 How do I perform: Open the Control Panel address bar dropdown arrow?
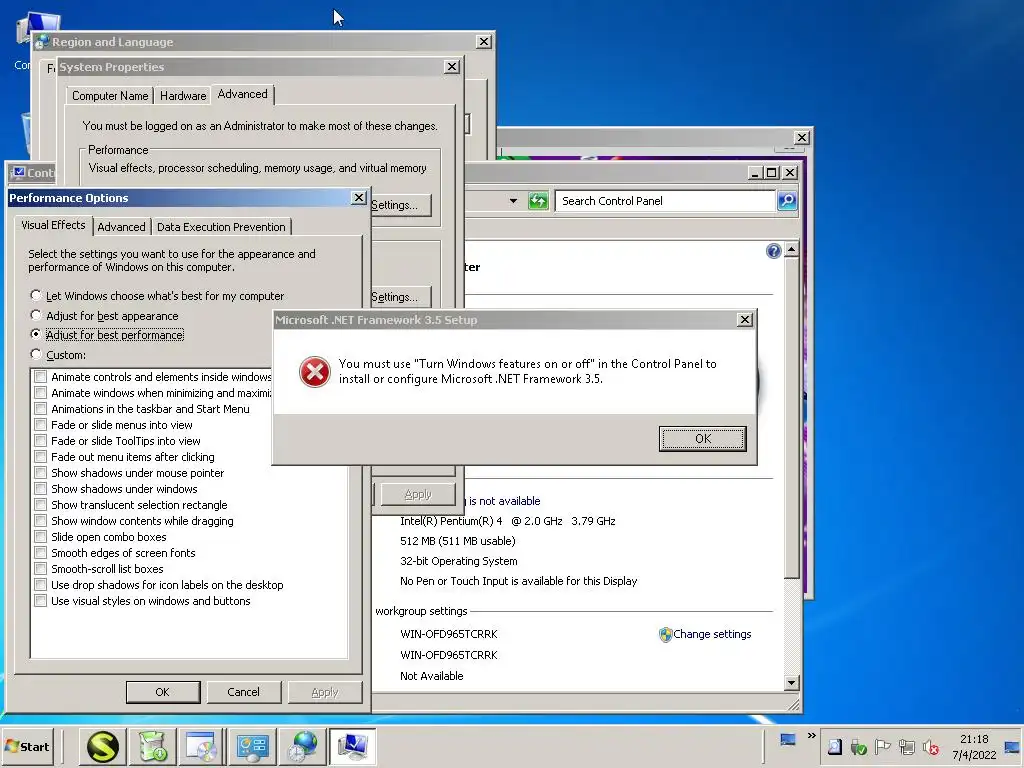click(513, 200)
